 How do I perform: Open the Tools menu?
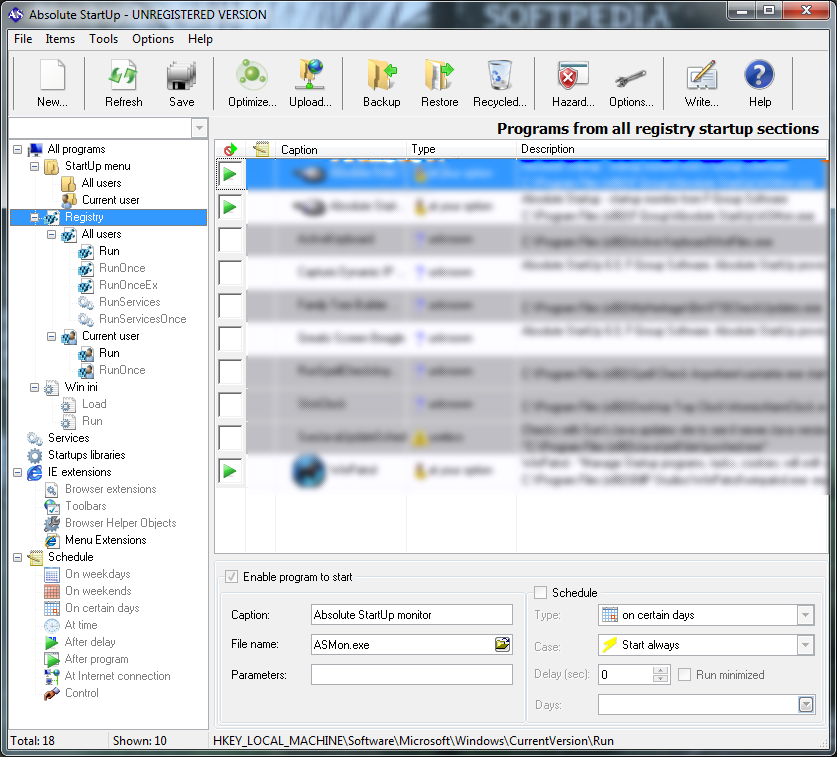[x=103, y=39]
